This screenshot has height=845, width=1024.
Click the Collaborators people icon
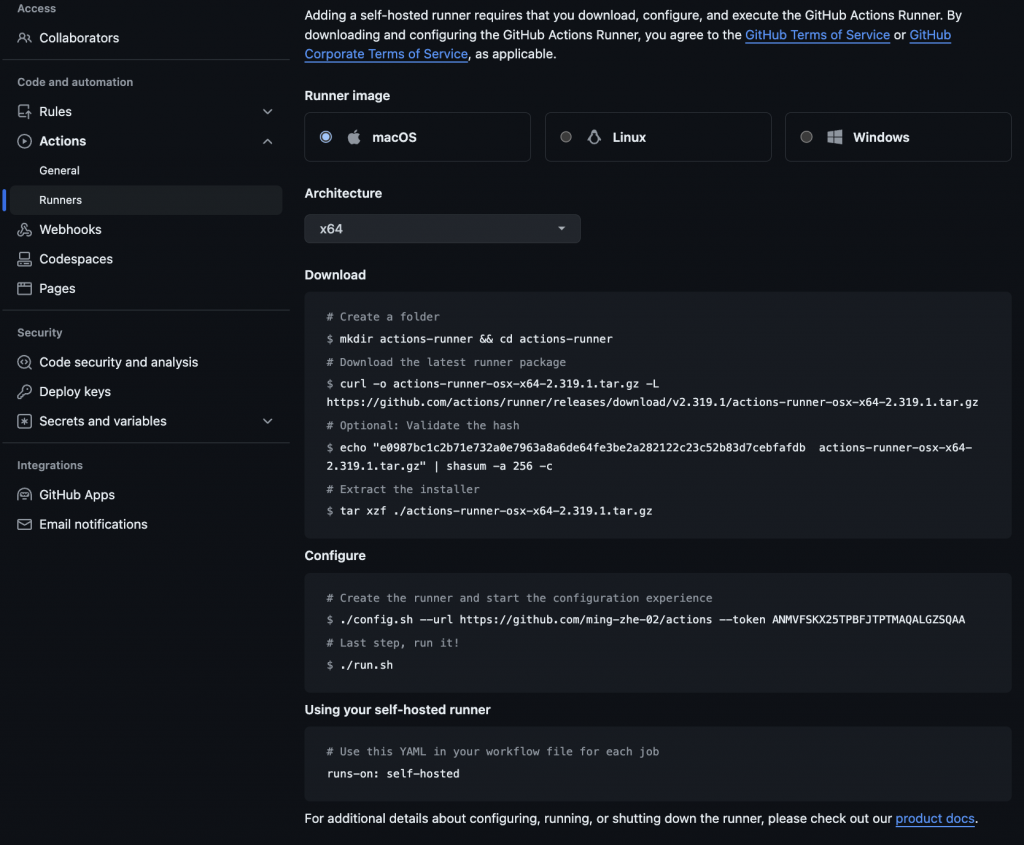pyautogui.click(x=25, y=38)
